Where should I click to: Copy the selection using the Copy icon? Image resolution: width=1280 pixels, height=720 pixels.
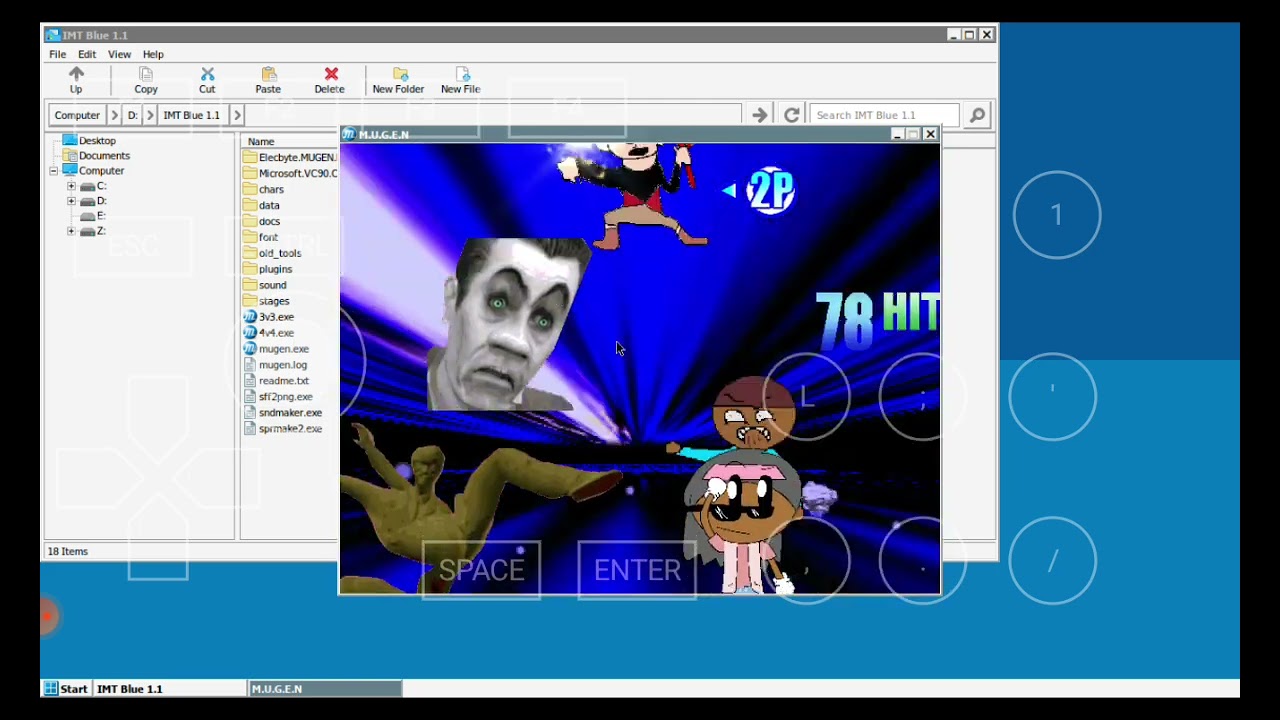click(x=146, y=74)
